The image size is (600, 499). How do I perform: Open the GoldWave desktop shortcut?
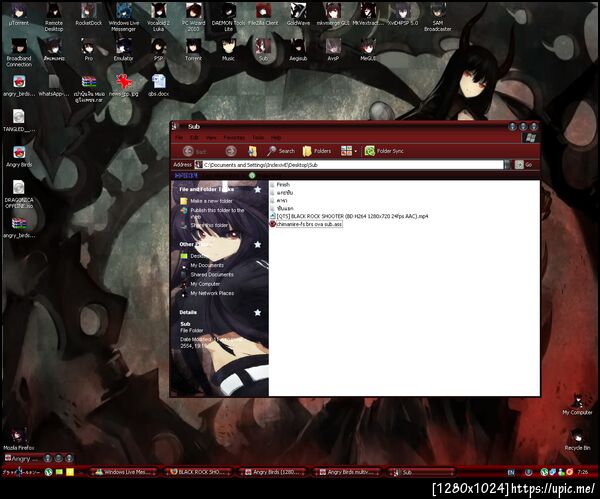(x=298, y=15)
